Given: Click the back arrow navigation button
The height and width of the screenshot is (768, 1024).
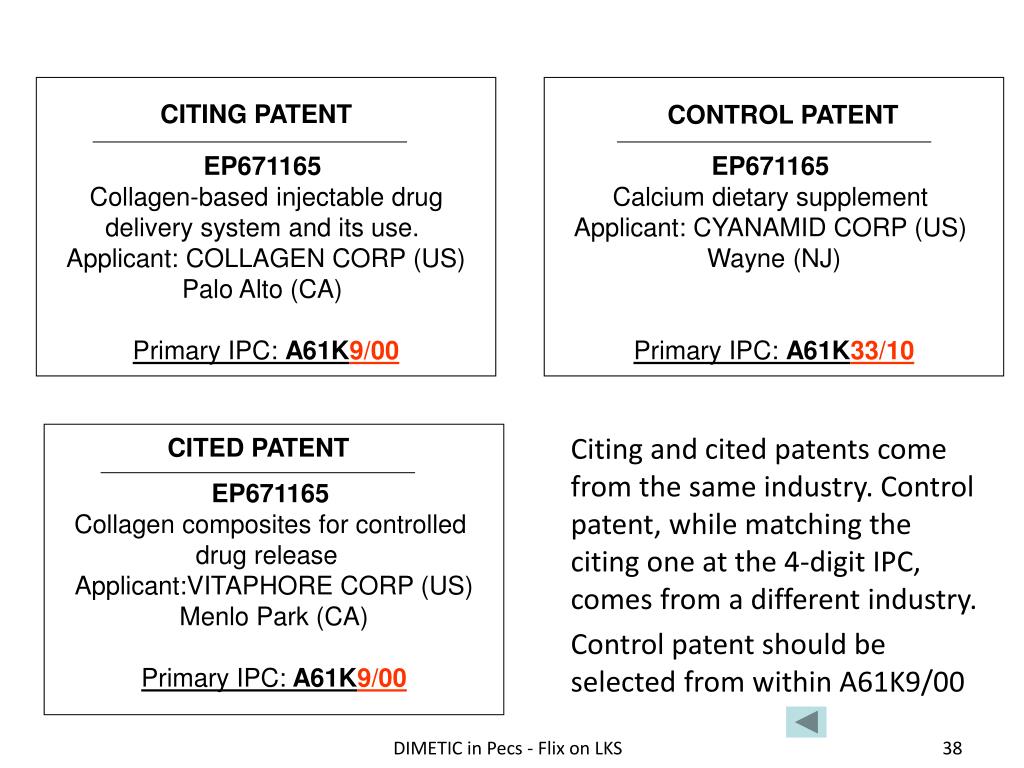Looking at the screenshot, I should point(806,722).
